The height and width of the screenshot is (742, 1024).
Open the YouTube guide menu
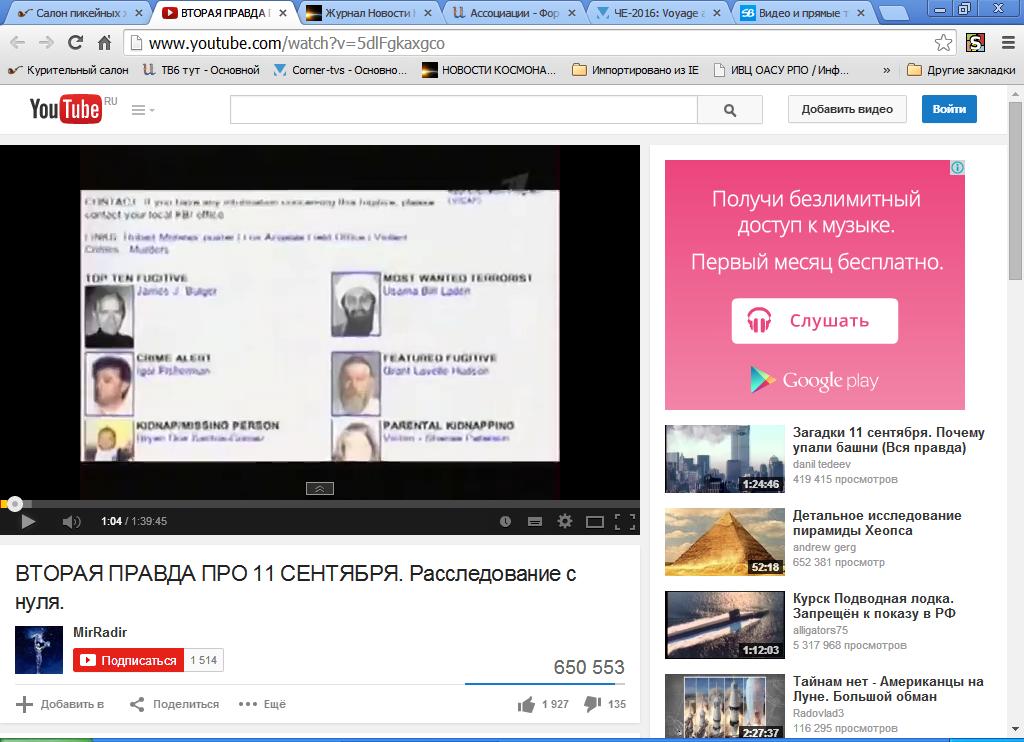(x=142, y=110)
